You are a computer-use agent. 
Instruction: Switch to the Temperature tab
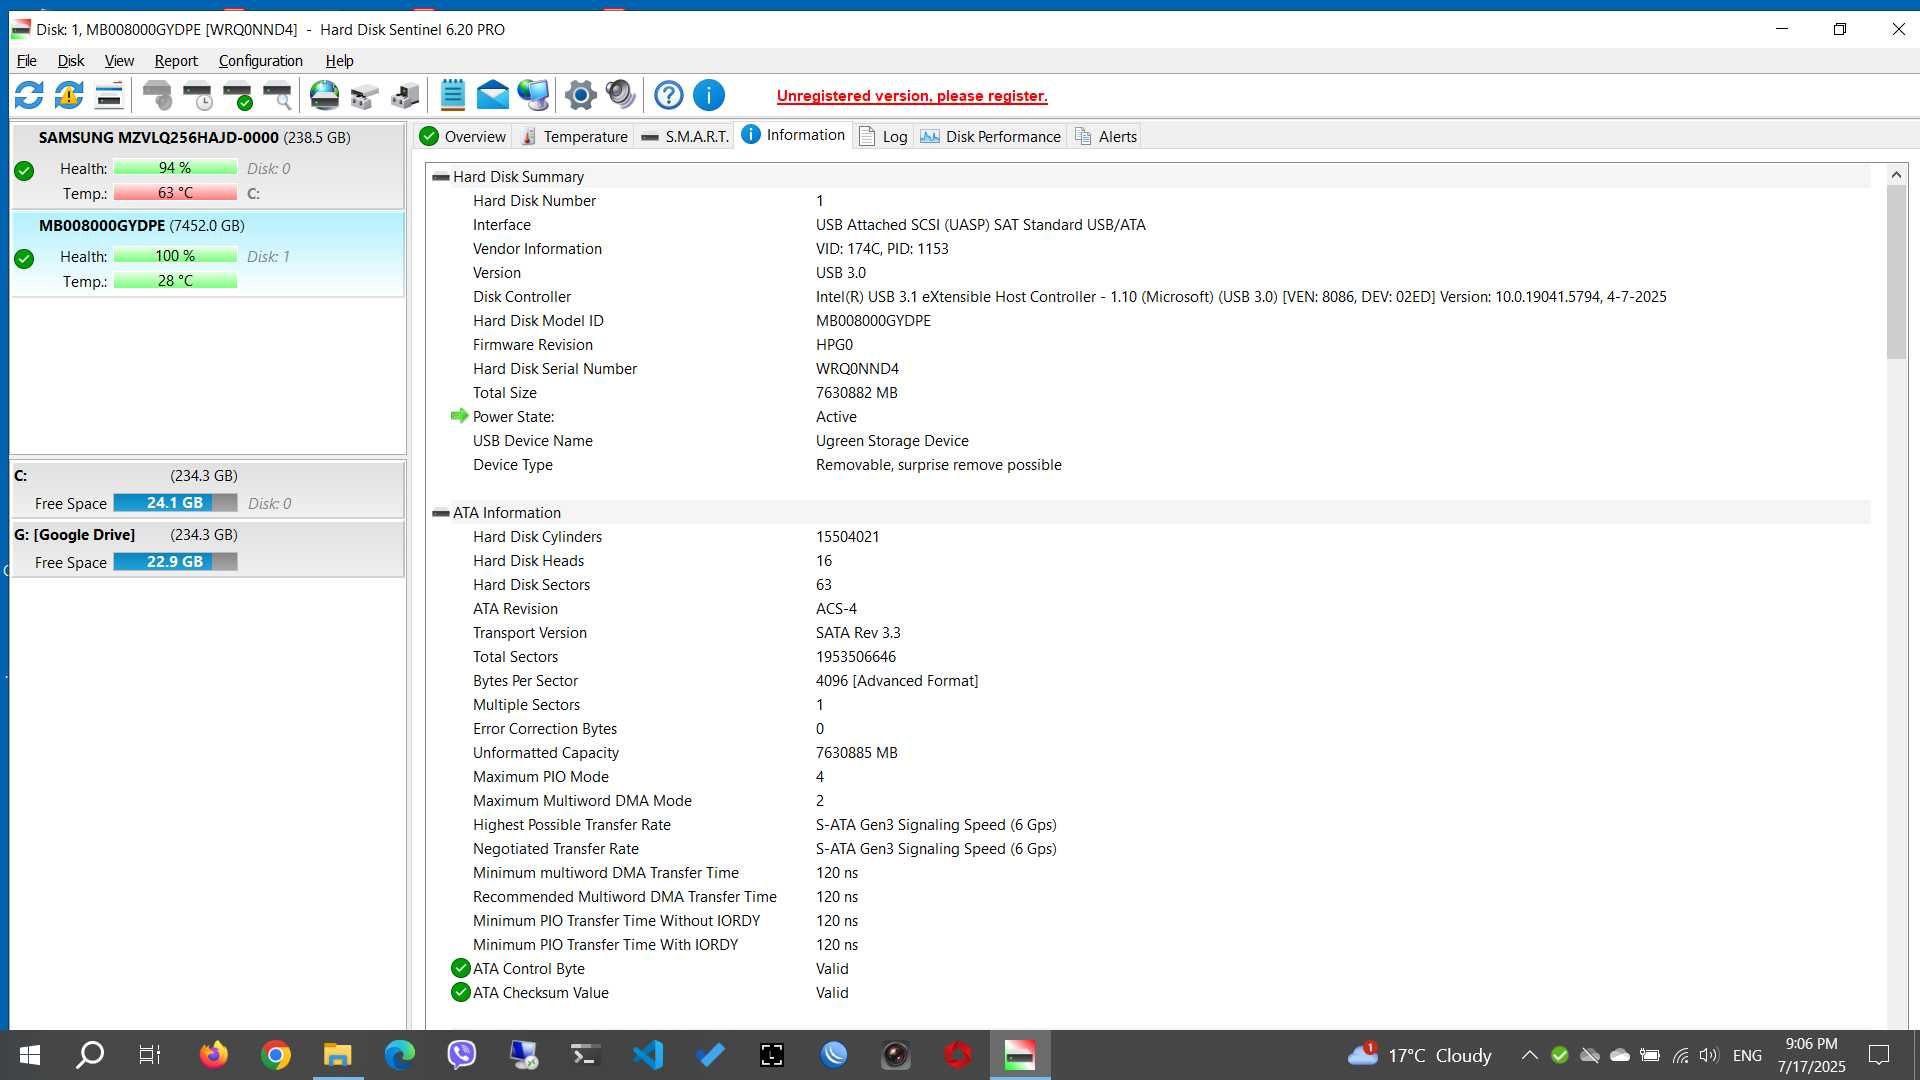coord(574,137)
